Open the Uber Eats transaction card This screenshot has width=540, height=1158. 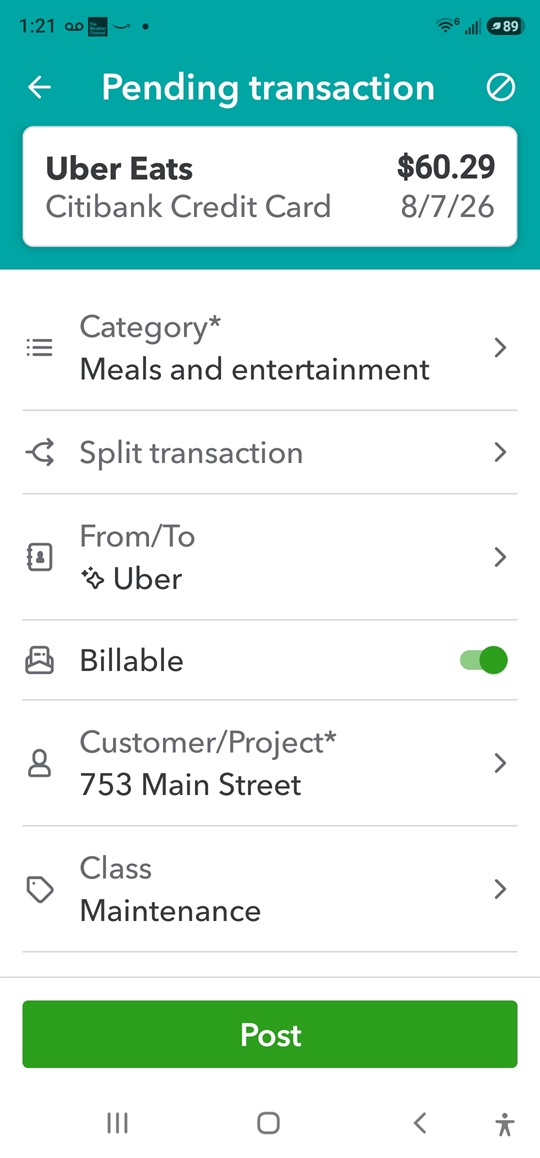tap(270, 187)
